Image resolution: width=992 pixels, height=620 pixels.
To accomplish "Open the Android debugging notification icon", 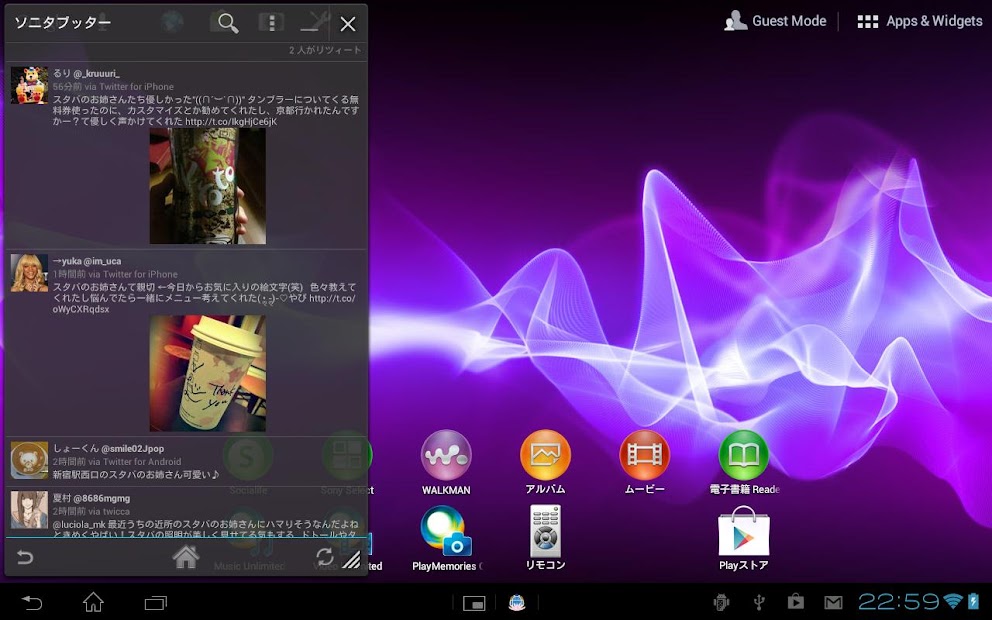I will (721, 602).
